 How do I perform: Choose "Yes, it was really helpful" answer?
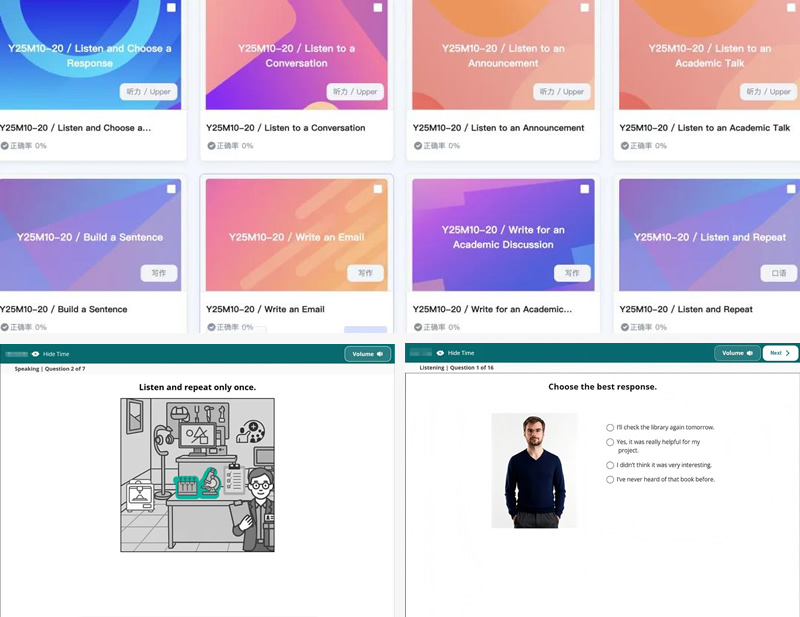point(610,442)
